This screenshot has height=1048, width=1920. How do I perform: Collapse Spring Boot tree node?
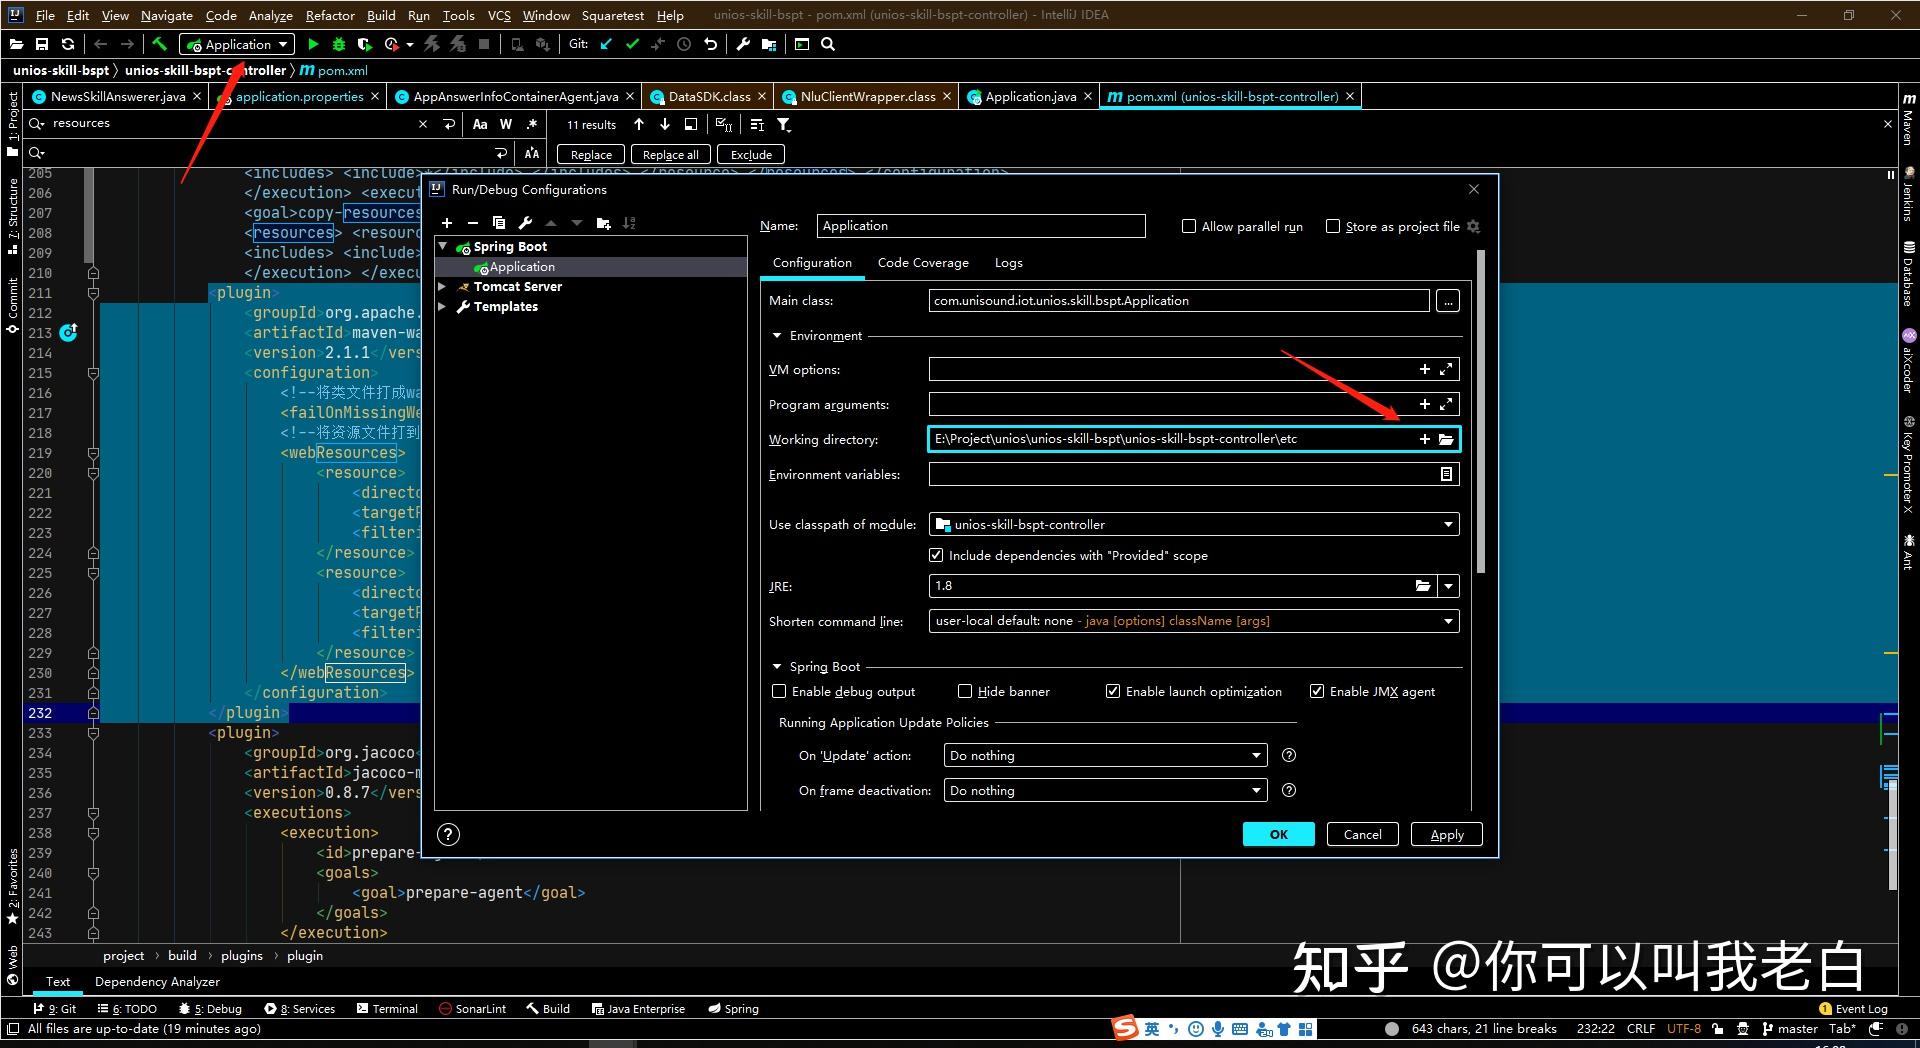[x=443, y=246]
